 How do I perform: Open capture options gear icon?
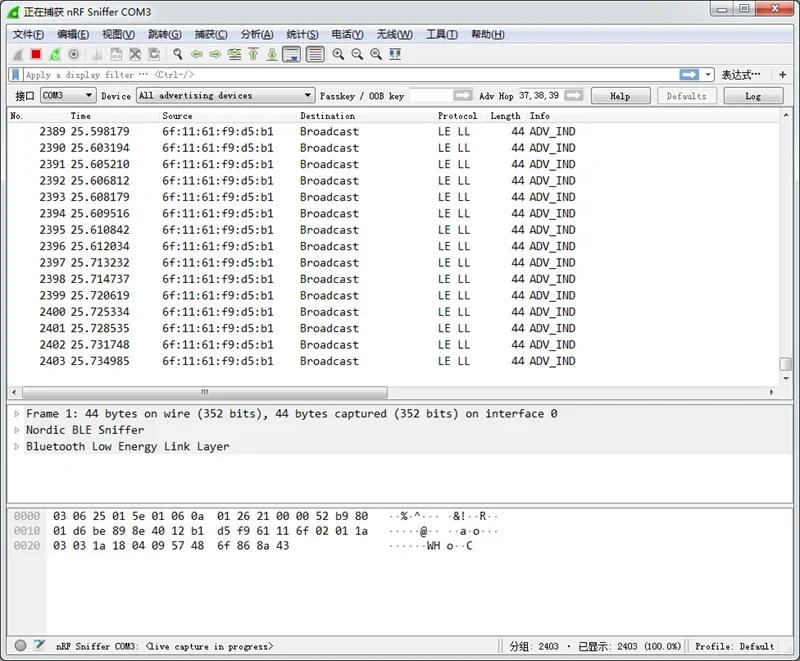coord(73,54)
